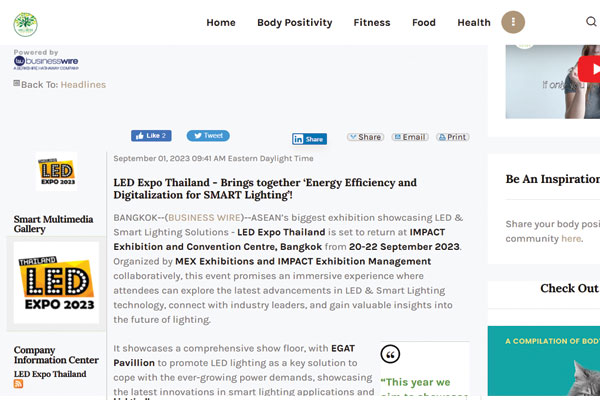Screen dimensions: 600x400
Task: Print this article
Action: [453, 137]
